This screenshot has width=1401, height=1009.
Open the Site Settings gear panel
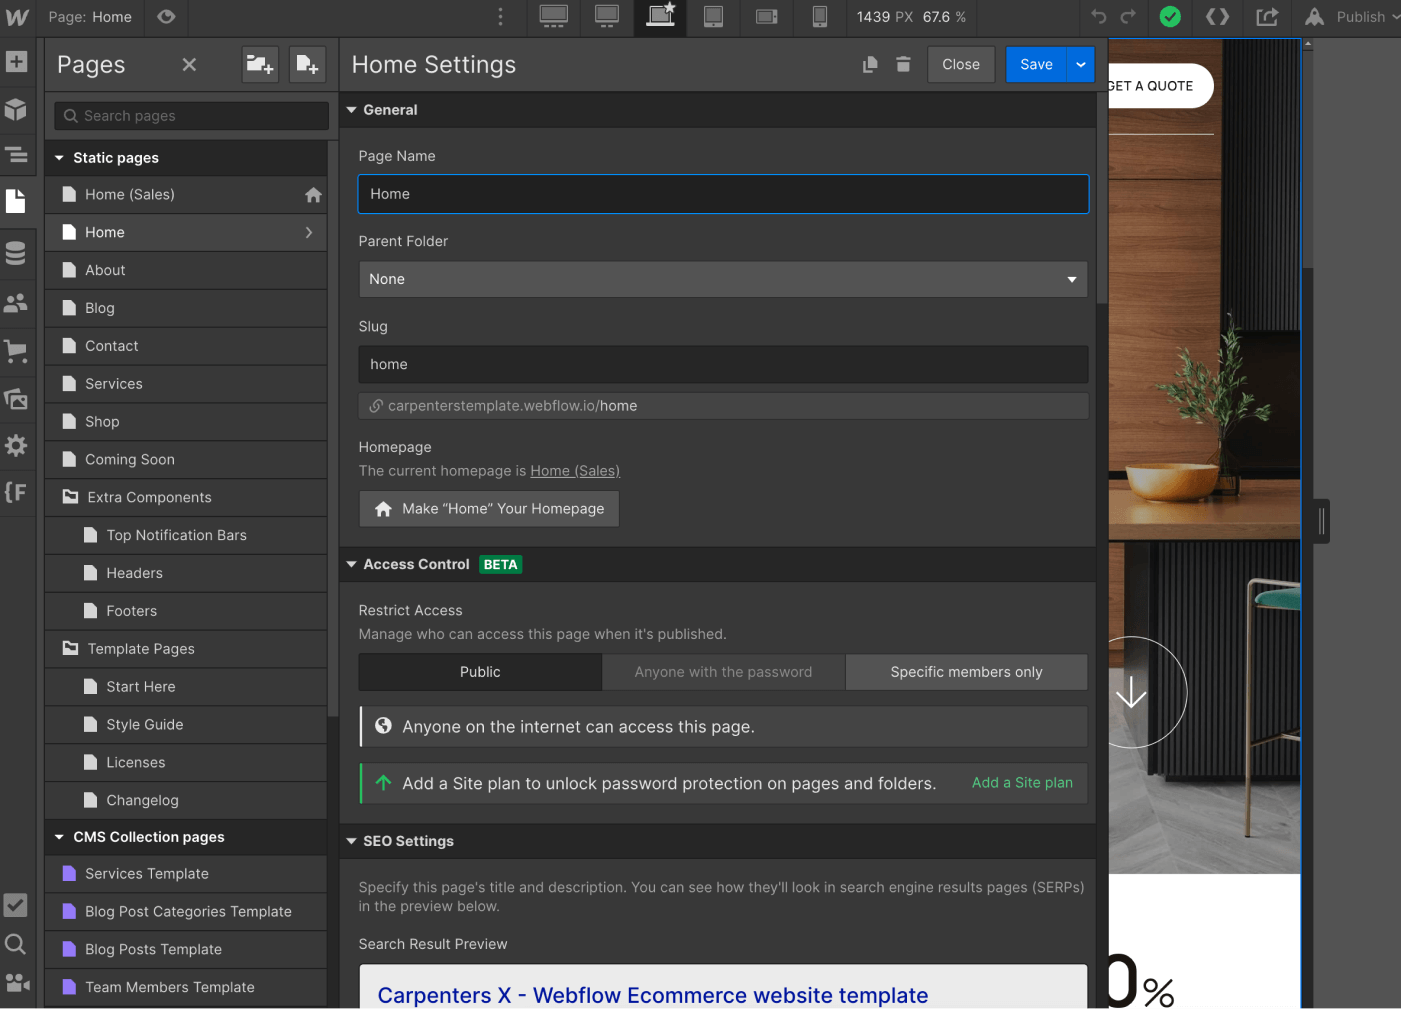[17, 445]
